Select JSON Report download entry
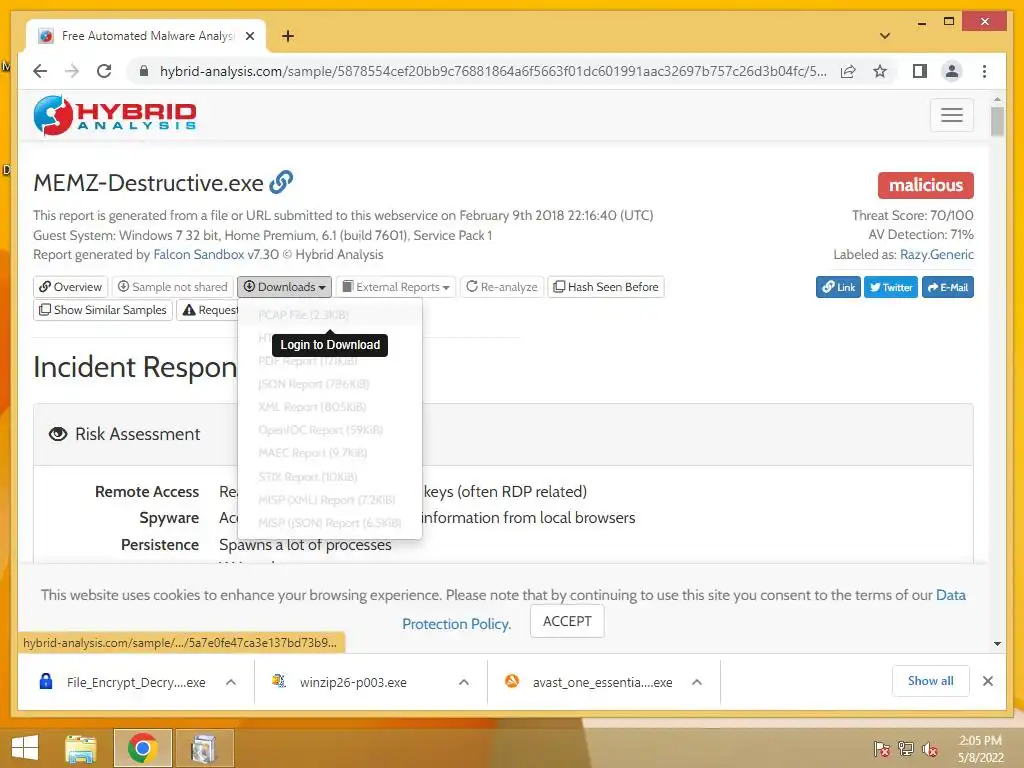The width and height of the screenshot is (1024, 768). [x=330, y=384]
